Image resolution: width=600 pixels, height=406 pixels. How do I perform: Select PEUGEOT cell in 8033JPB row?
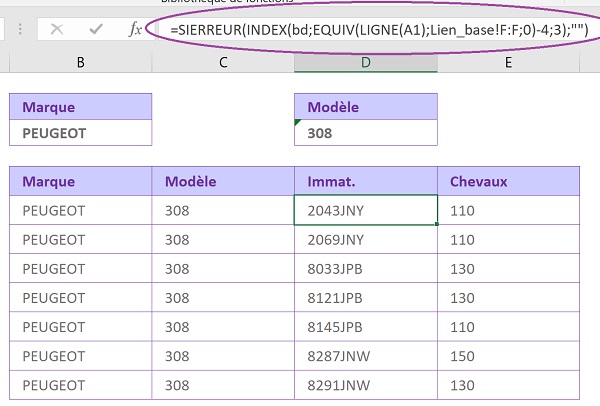(80, 268)
